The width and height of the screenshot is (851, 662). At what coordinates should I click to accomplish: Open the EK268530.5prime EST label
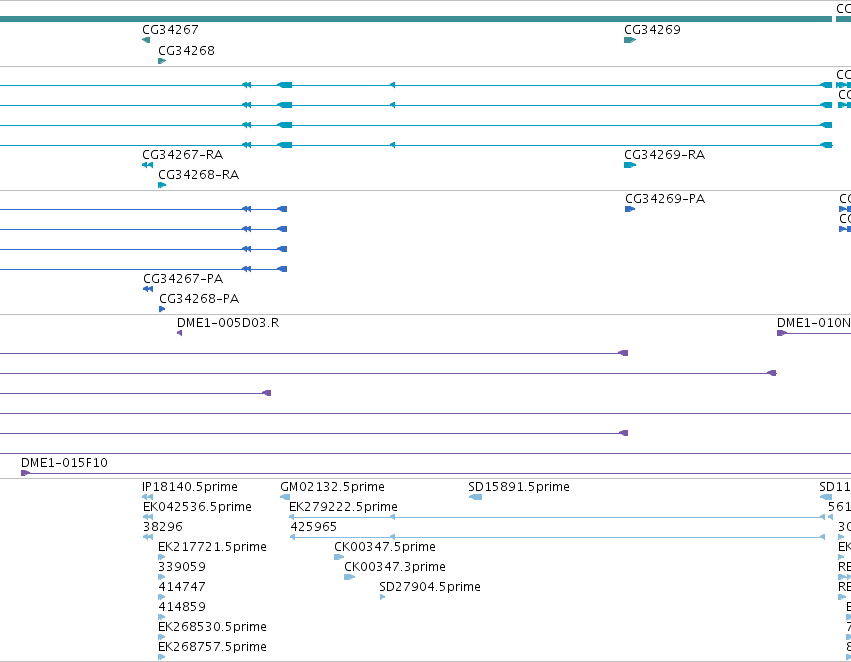click(x=212, y=627)
